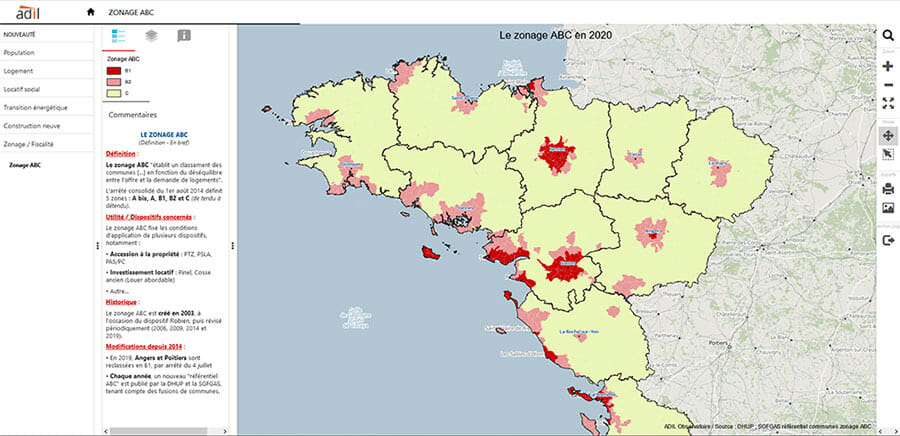Click the Poitiers label on the basemap
This screenshot has width=900, height=436.
coord(717,345)
